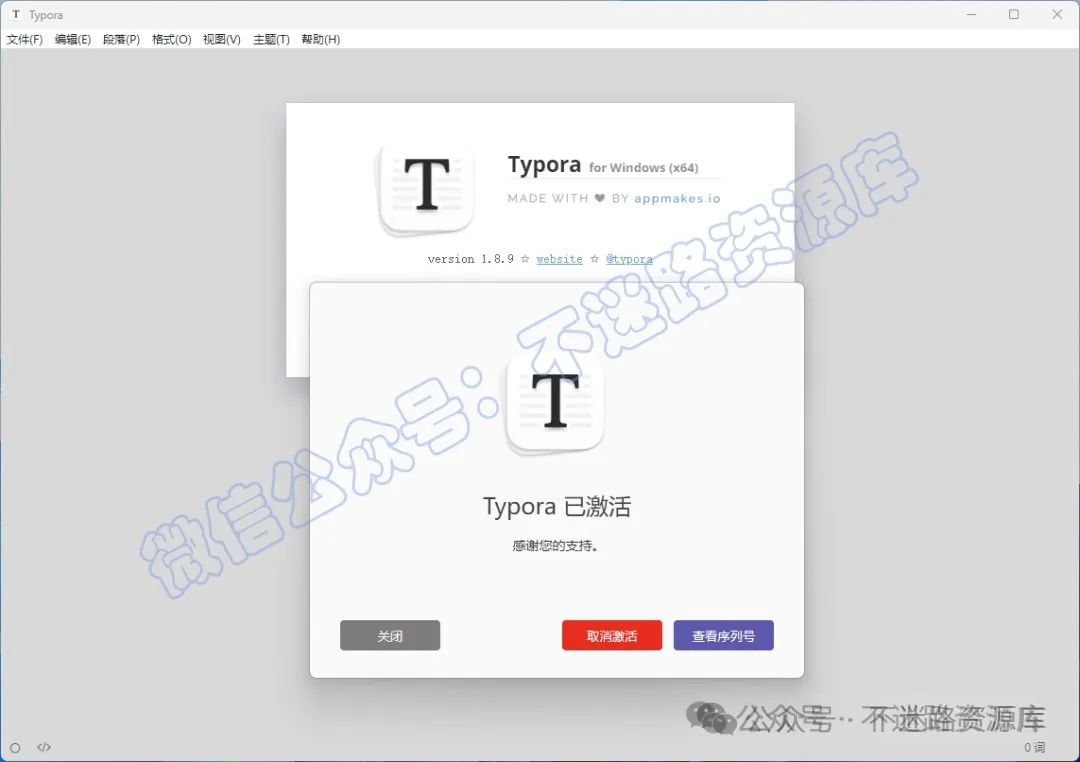The image size is (1080, 762).
Task: Open the @typora link
Action: [x=629, y=259]
